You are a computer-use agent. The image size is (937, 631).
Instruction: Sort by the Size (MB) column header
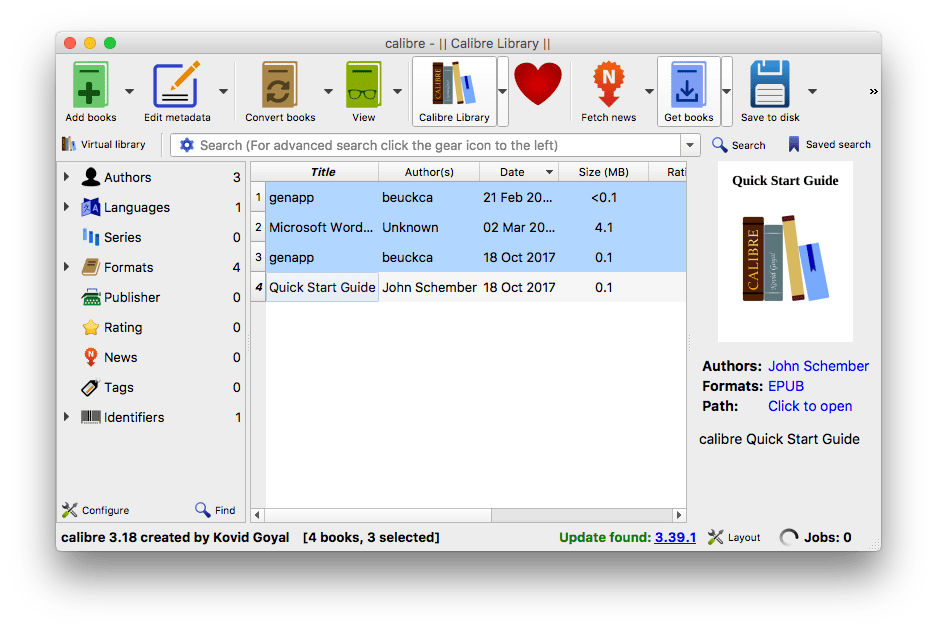[x=604, y=172]
